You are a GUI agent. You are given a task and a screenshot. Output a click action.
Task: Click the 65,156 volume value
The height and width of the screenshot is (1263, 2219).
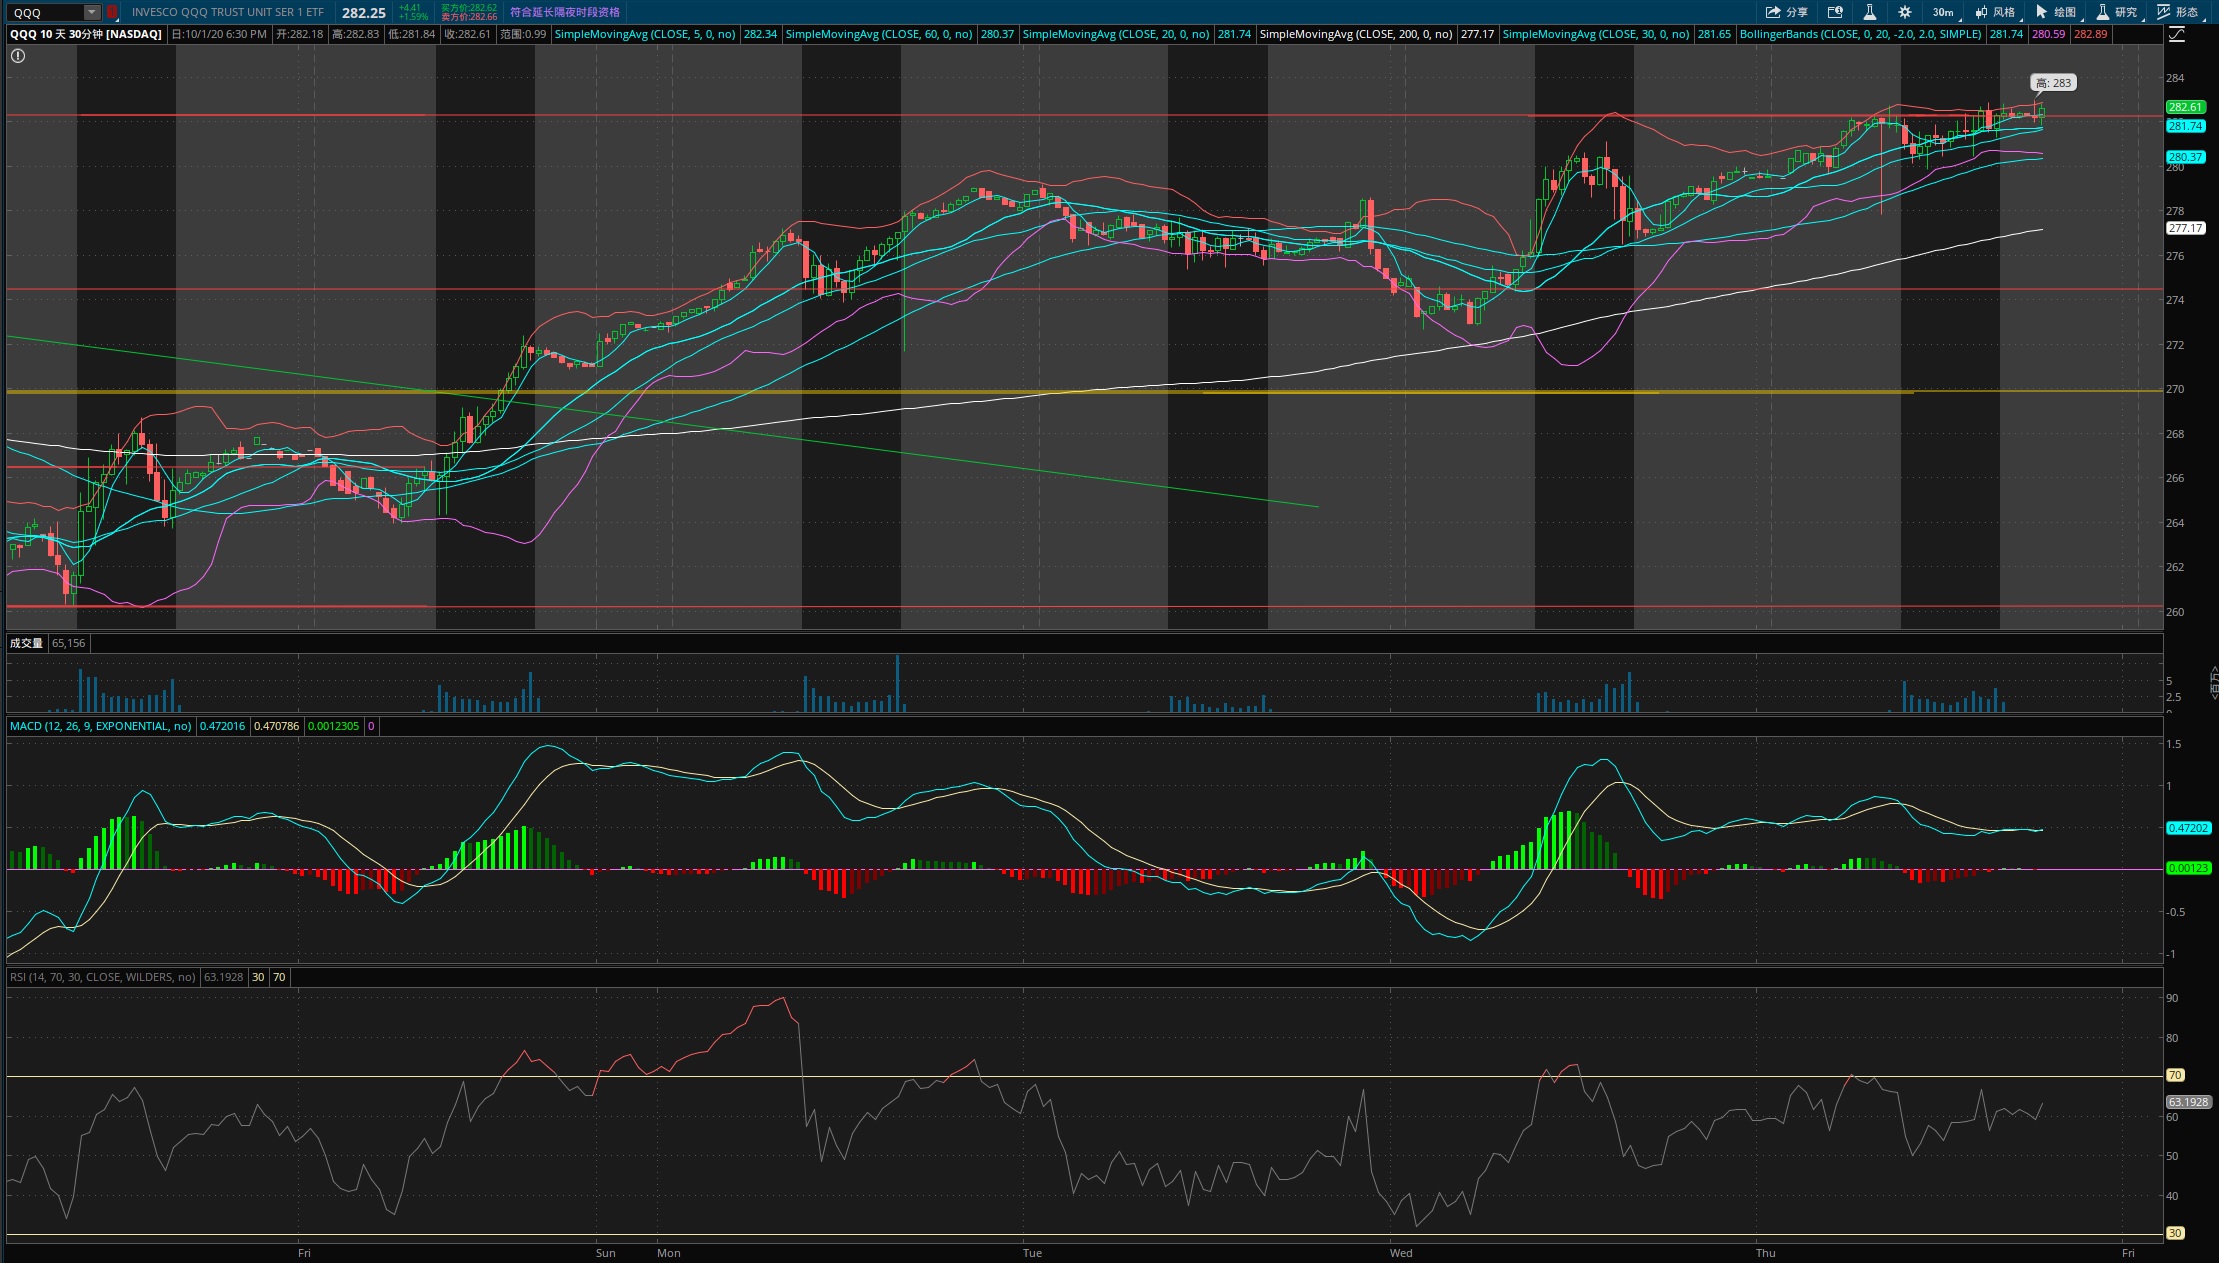pos(68,643)
